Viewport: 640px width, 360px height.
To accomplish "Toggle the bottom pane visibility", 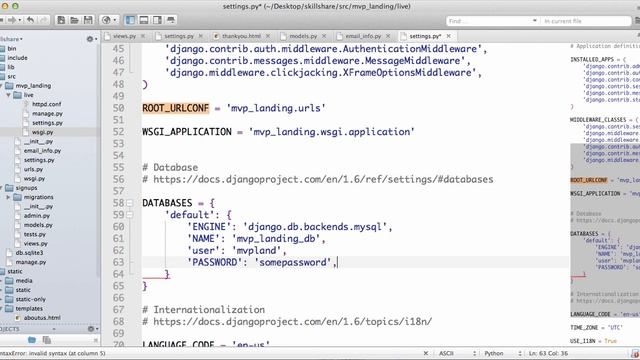I will 144,20.
